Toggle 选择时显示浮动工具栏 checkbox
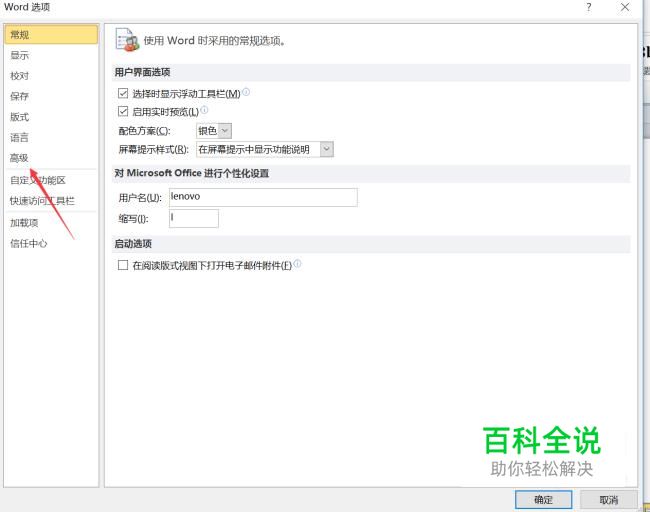This screenshot has width=650, height=512. 123,93
